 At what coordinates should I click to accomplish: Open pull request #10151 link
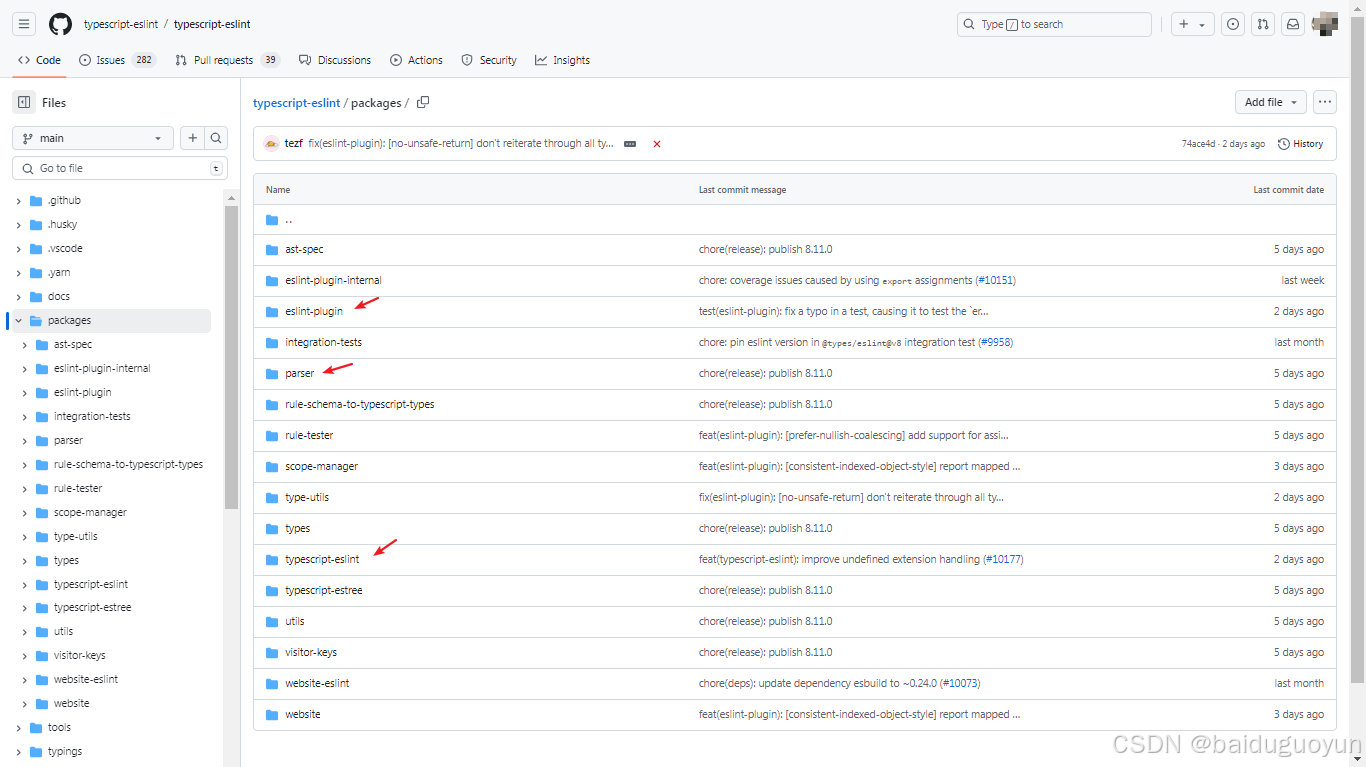995,280
